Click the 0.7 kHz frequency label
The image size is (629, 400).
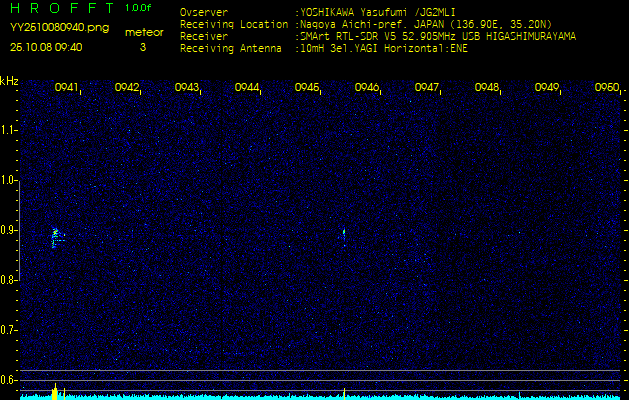(x=8, y=330)
